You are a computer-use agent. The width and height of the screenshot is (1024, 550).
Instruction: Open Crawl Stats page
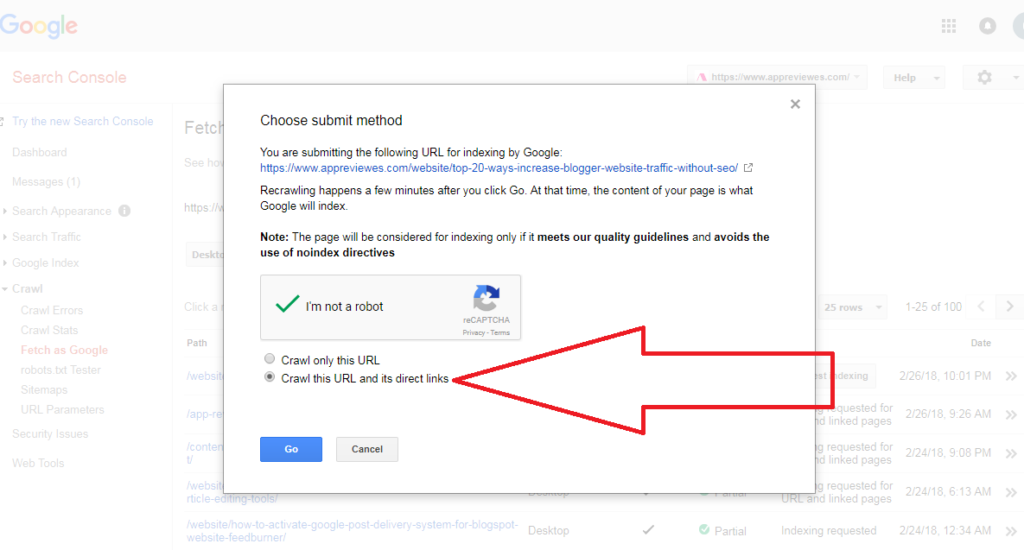point(49,330)
